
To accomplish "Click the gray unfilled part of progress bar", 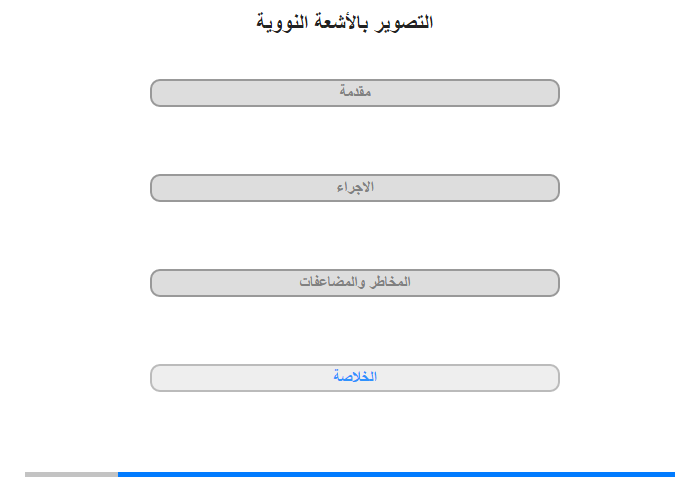I will point(71,474).
